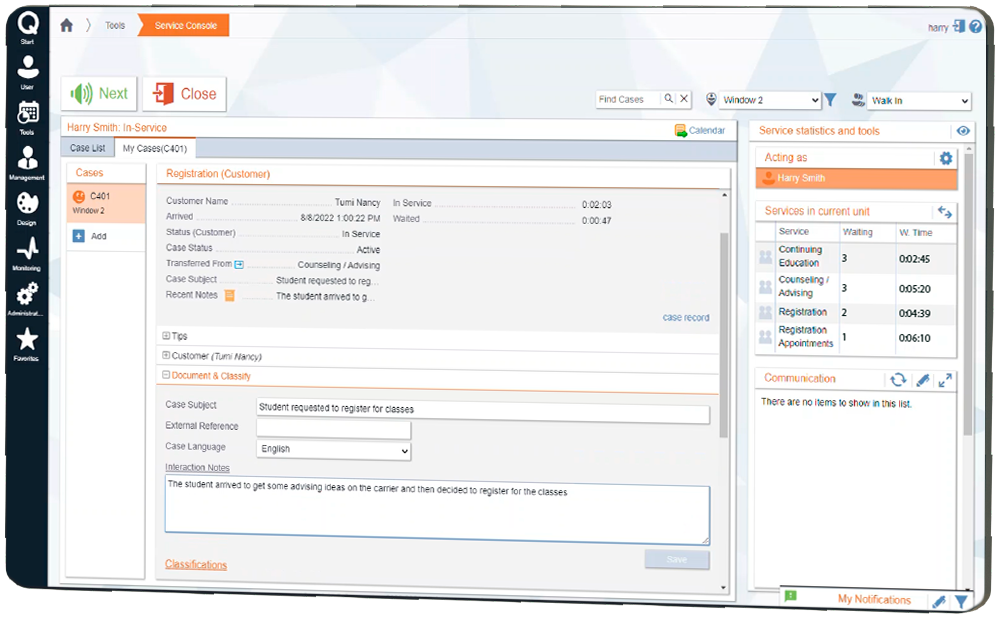1001x622 pixels.
Task: Open the Window 2 dropdown
Action: 770,100
